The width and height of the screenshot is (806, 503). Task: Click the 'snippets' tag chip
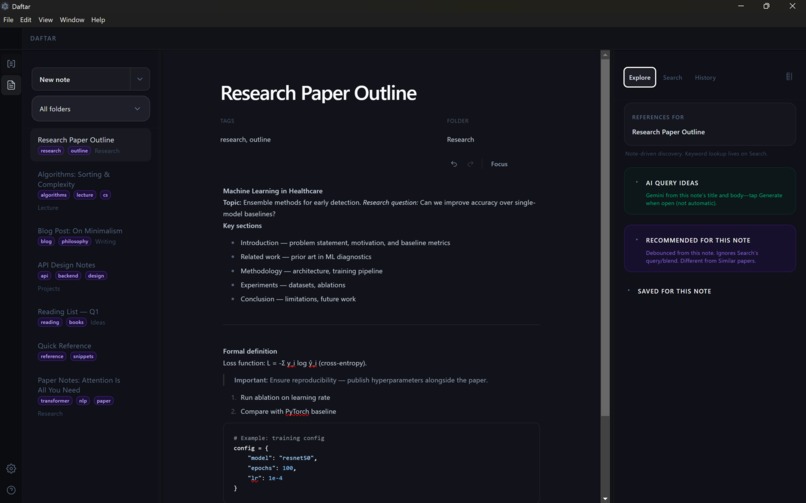click(83, 357)
